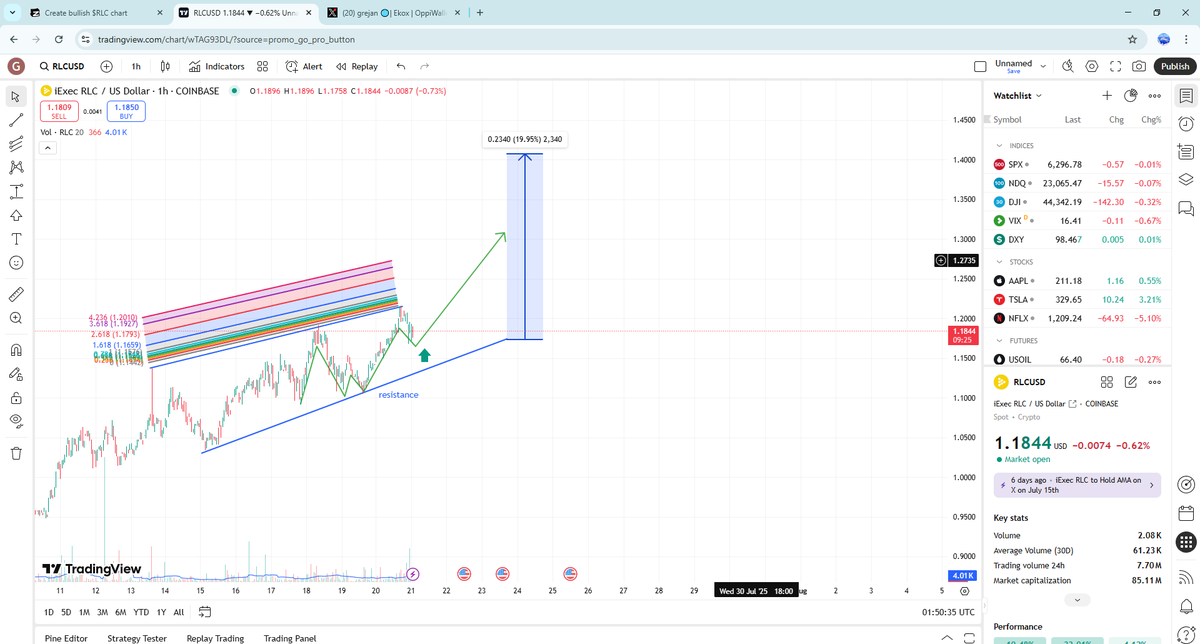Viewport: 1200px width, 644px height.
Task: Lock all drawing tools
Action: click(x=16, y=398)
